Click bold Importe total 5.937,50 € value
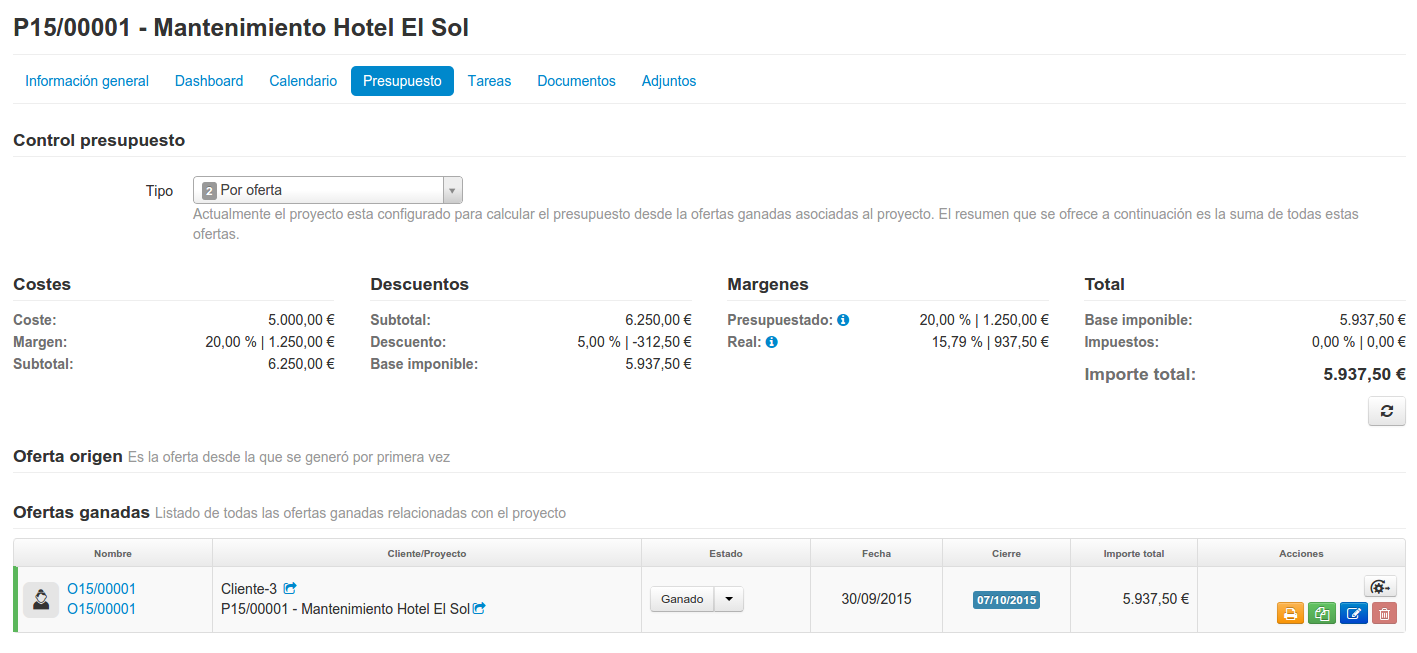This screenshot has width=1417, height=653. pos(1364,375)
